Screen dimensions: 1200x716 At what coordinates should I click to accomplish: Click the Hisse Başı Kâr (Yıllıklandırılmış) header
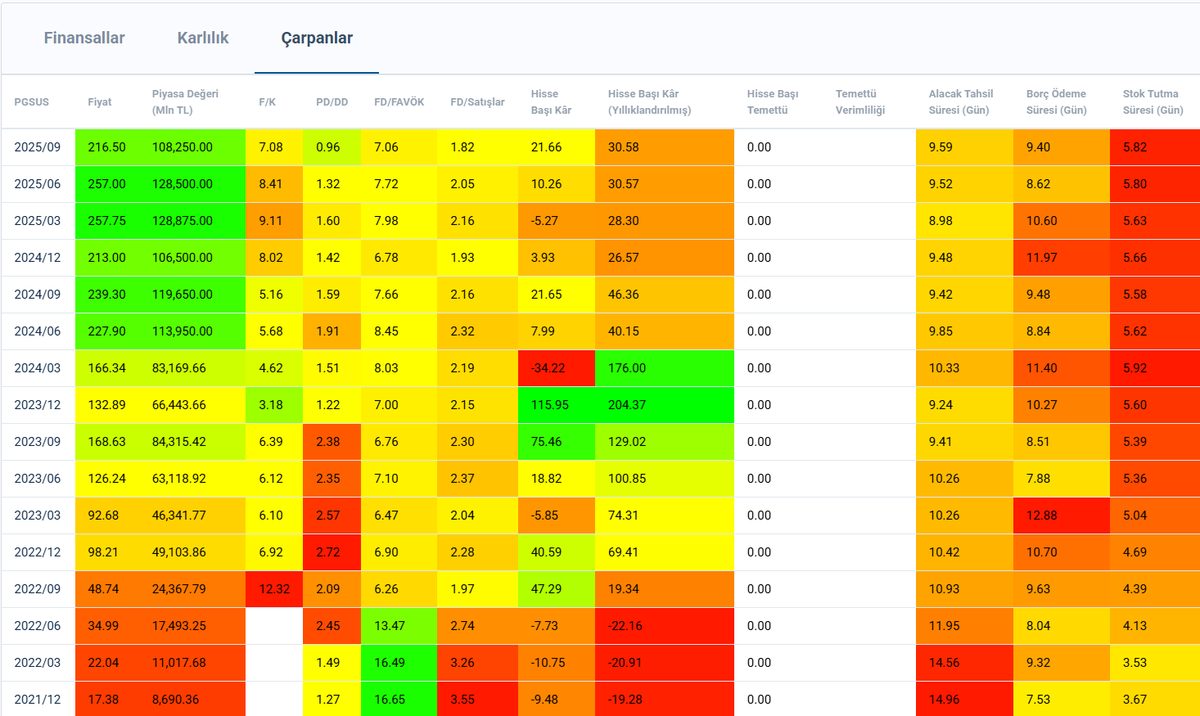[x=650, y=102]
